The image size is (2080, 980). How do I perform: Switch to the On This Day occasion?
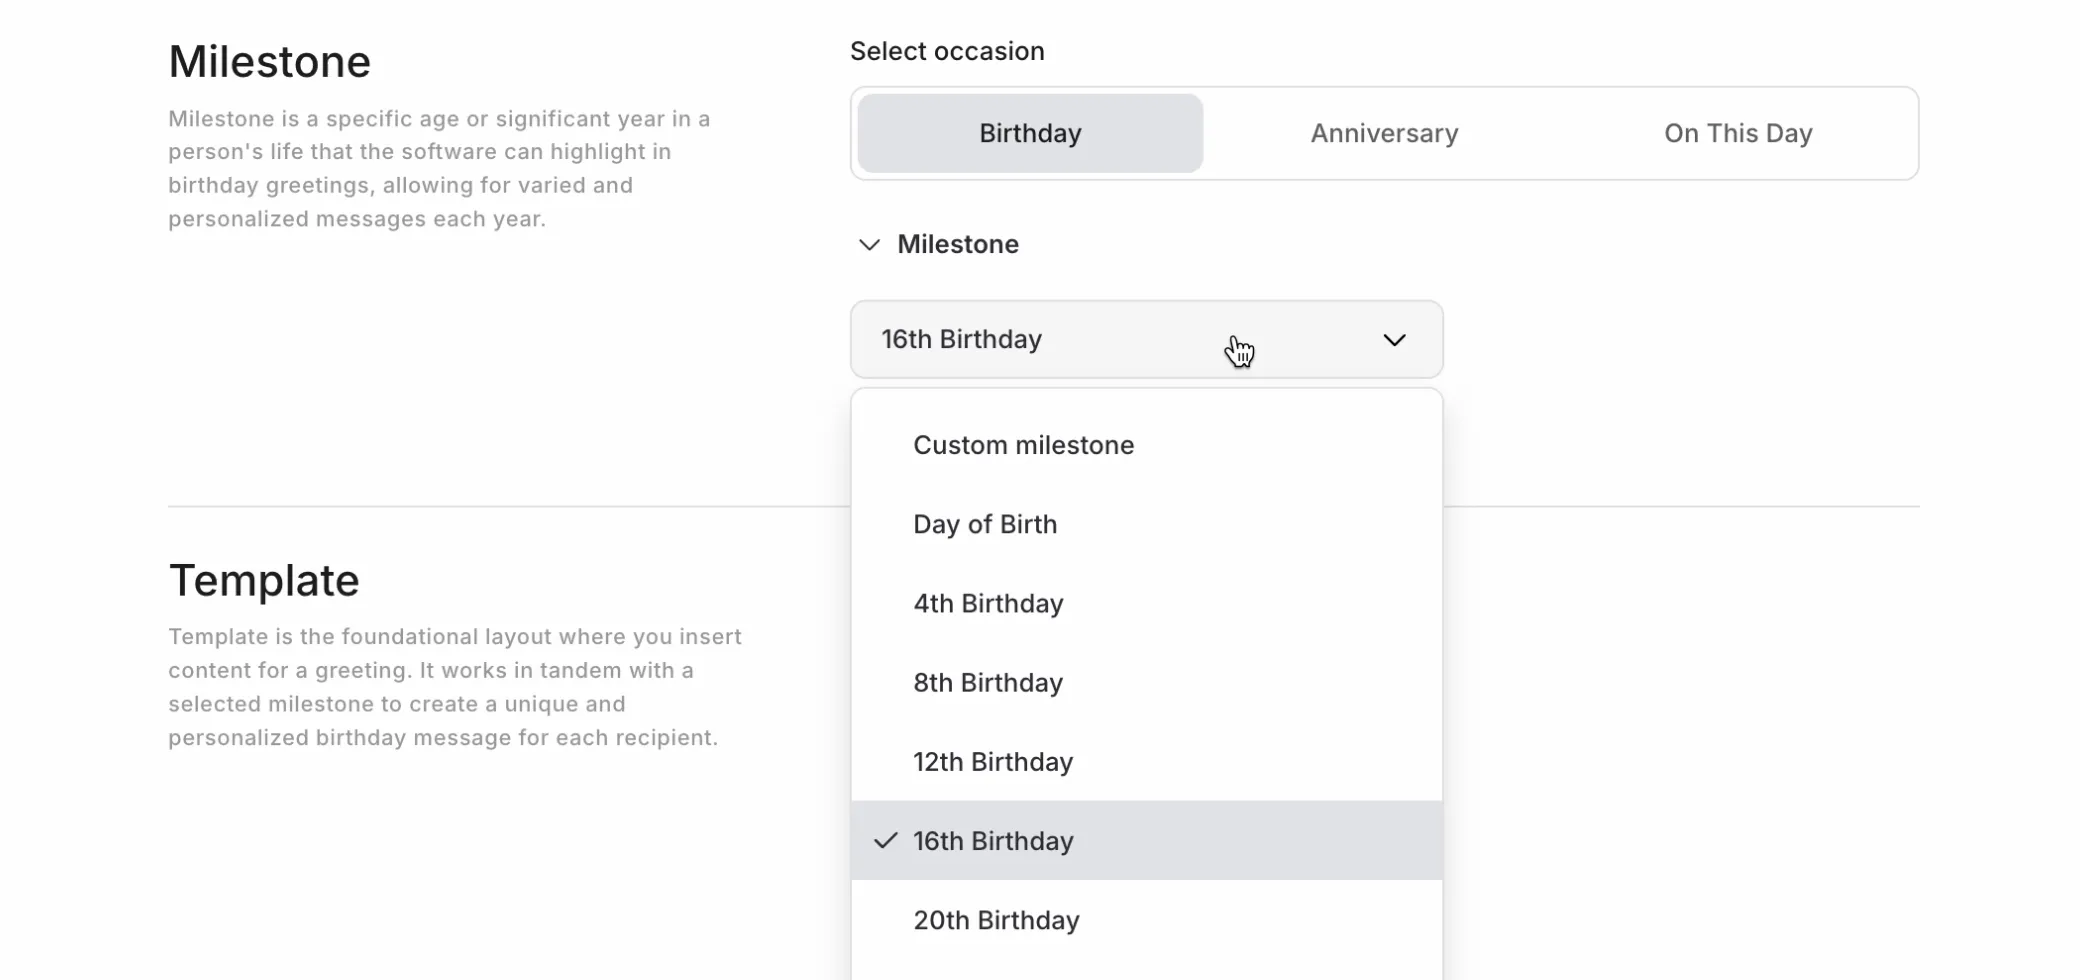tap(1738, 133)
